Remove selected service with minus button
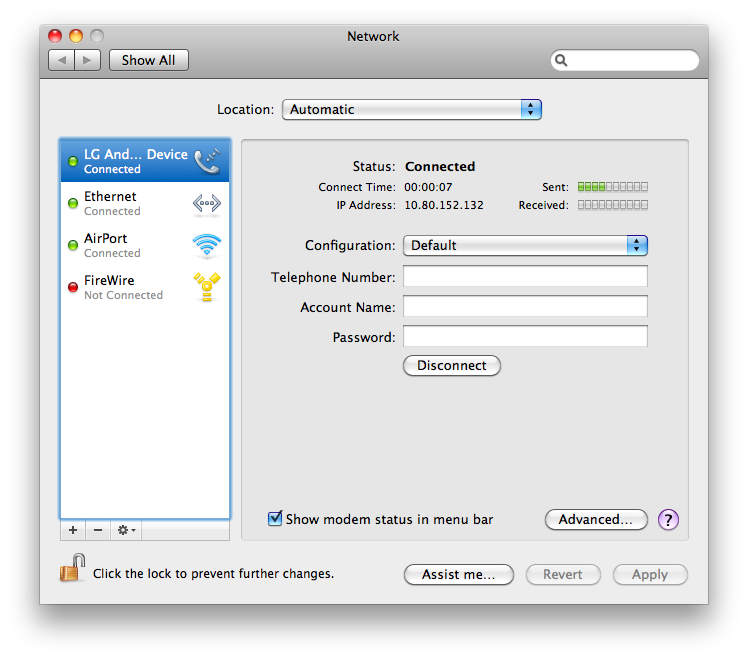 pos(98,530)
